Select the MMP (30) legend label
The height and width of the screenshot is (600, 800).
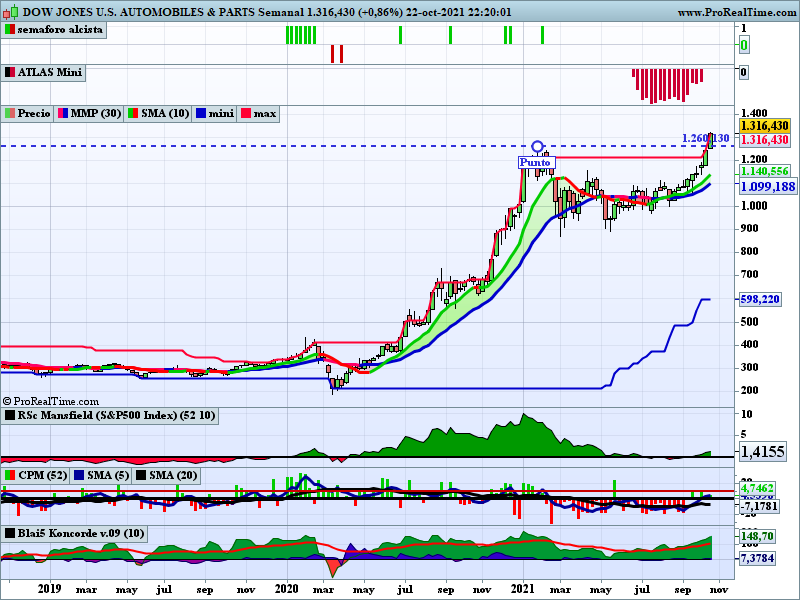[x=89, y=113]
